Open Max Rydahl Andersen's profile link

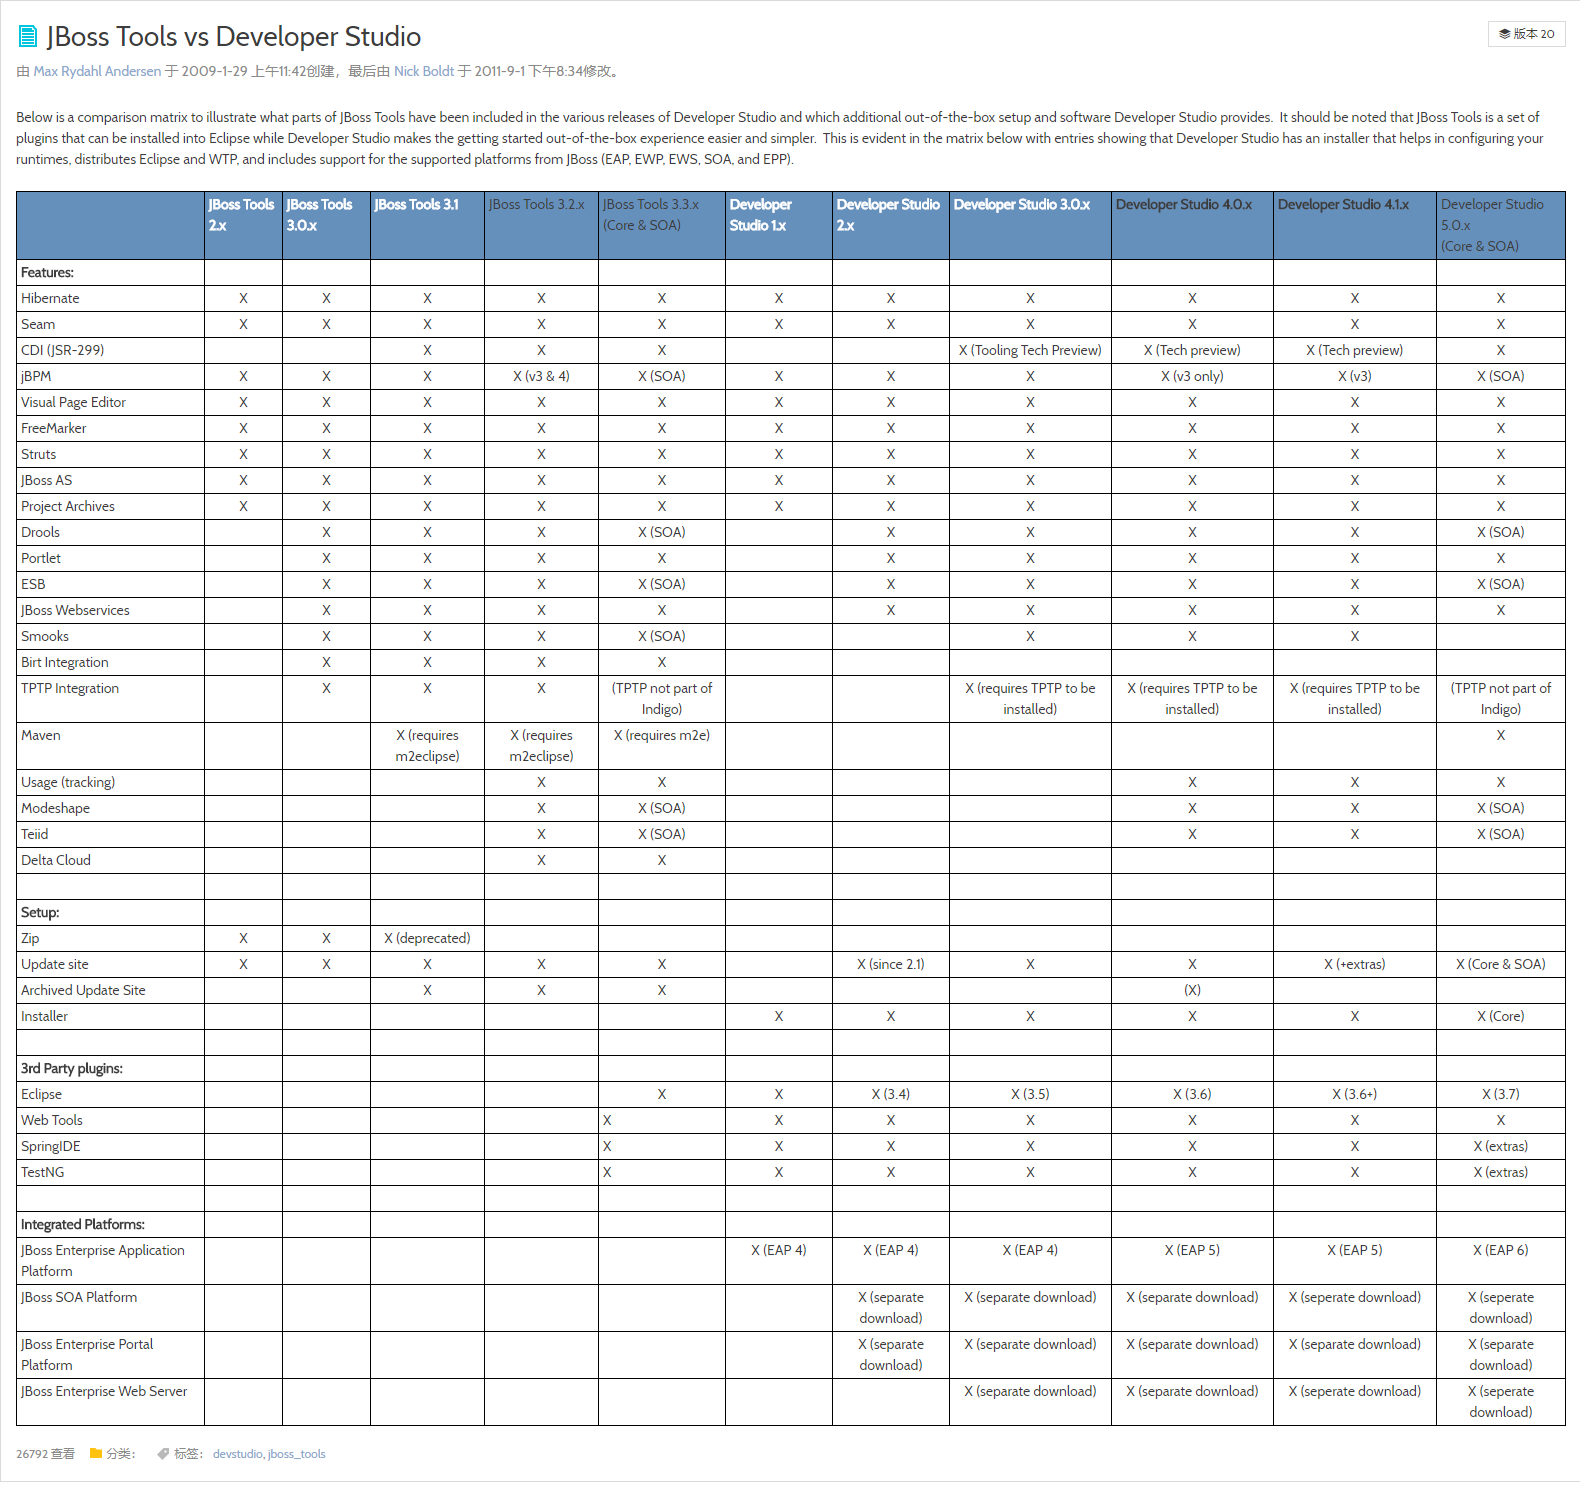97,71
